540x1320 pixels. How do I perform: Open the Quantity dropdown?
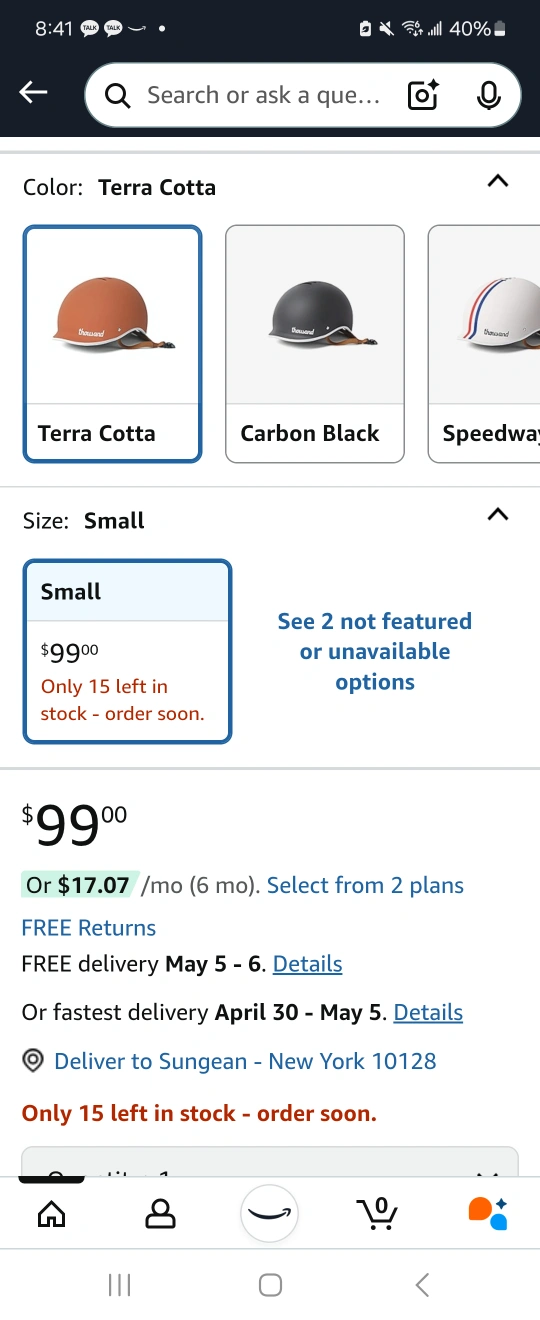click(270, 1162)
